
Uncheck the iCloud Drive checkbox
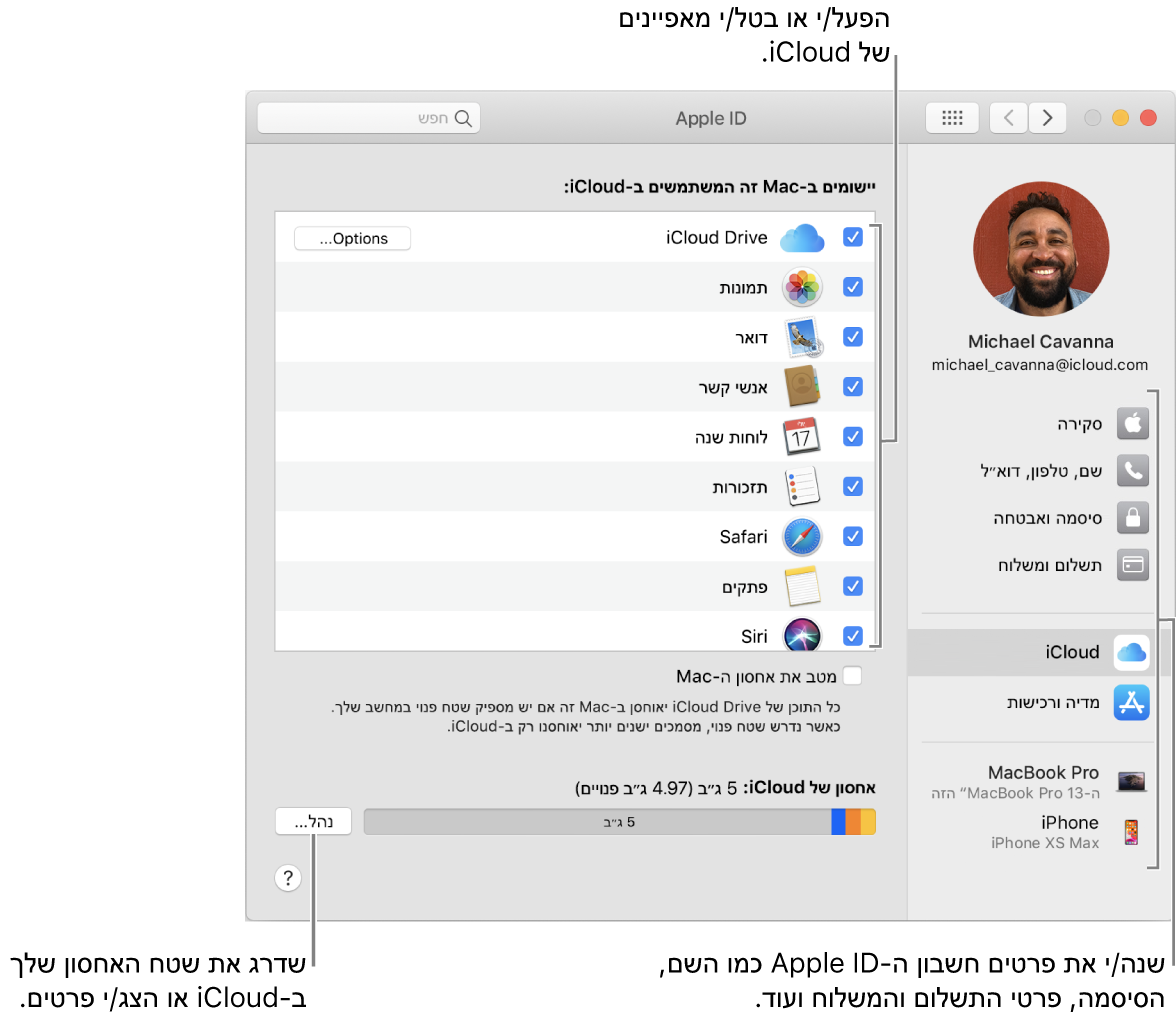pyautogui.click(x=853, y=237)
